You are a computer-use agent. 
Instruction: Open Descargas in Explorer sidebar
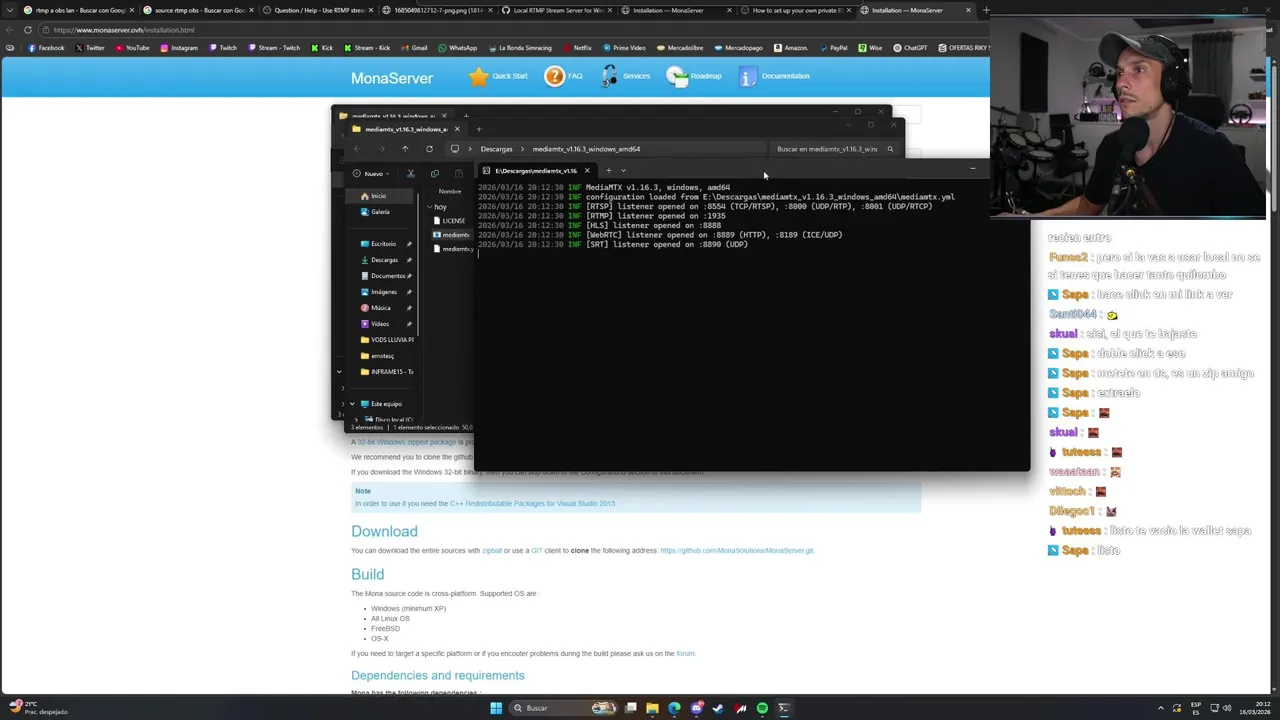pos(384,260)
